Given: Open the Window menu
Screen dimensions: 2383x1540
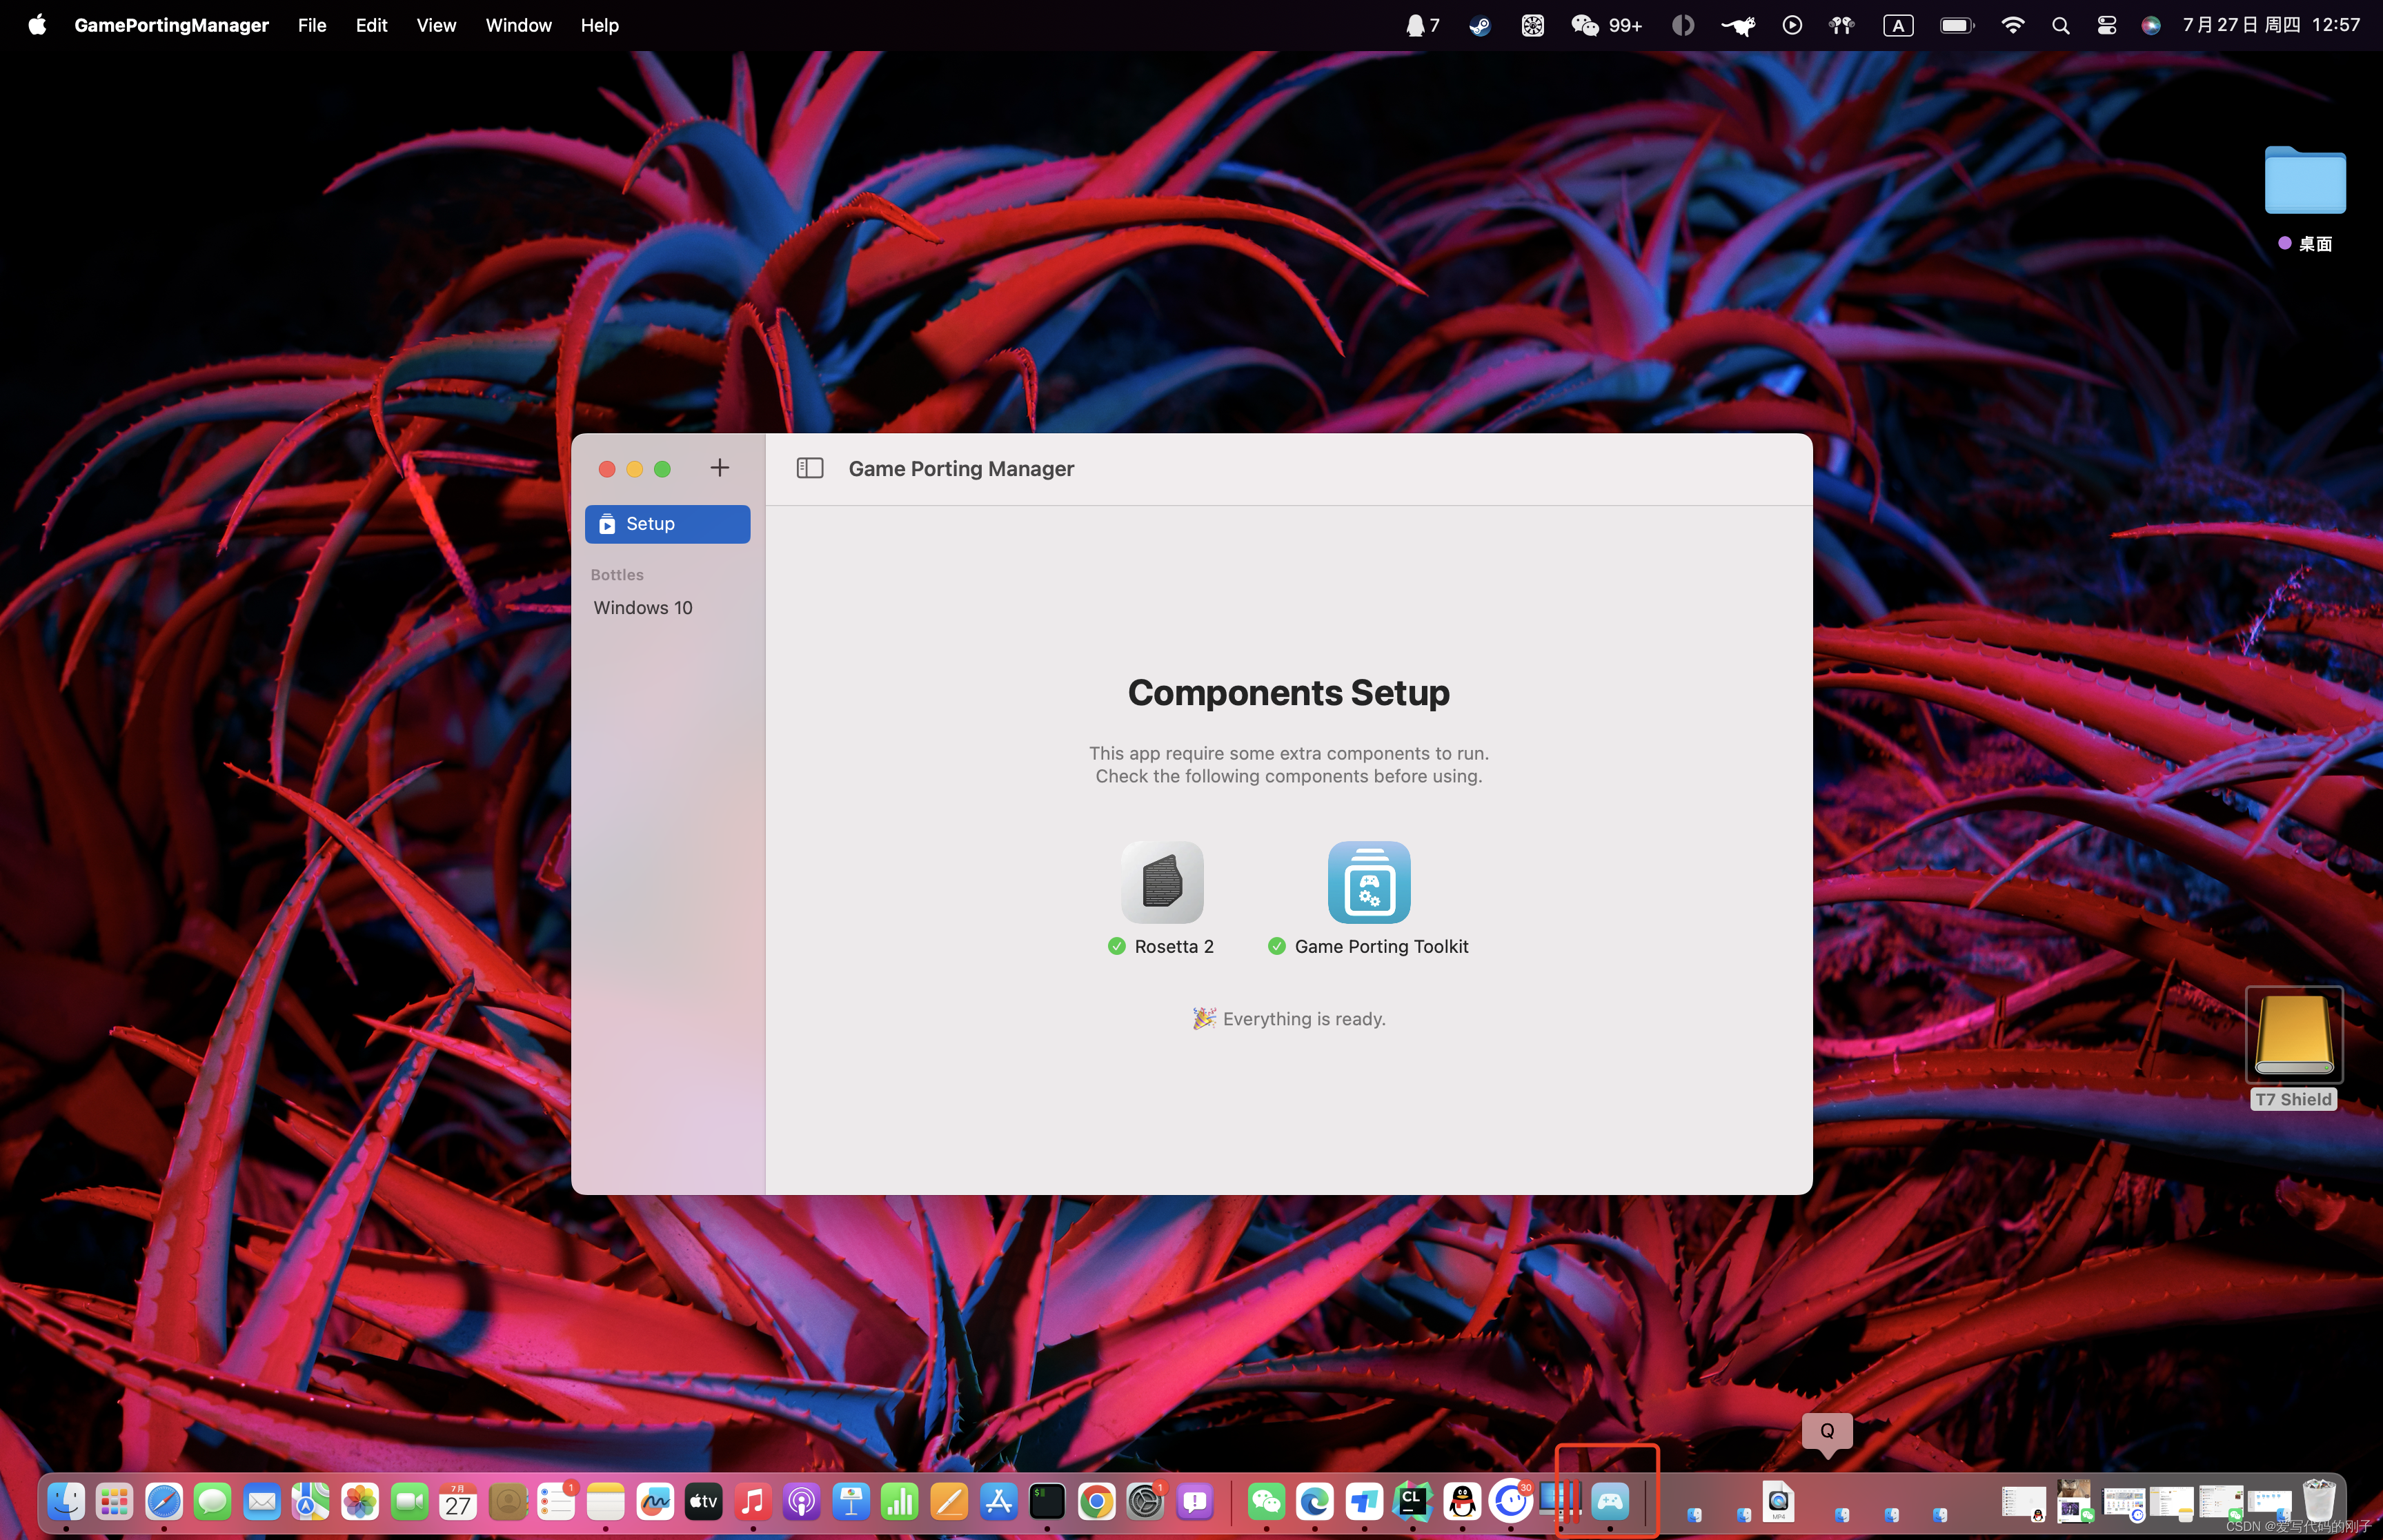Looking at the screenshot, I should tap(518, 25).
